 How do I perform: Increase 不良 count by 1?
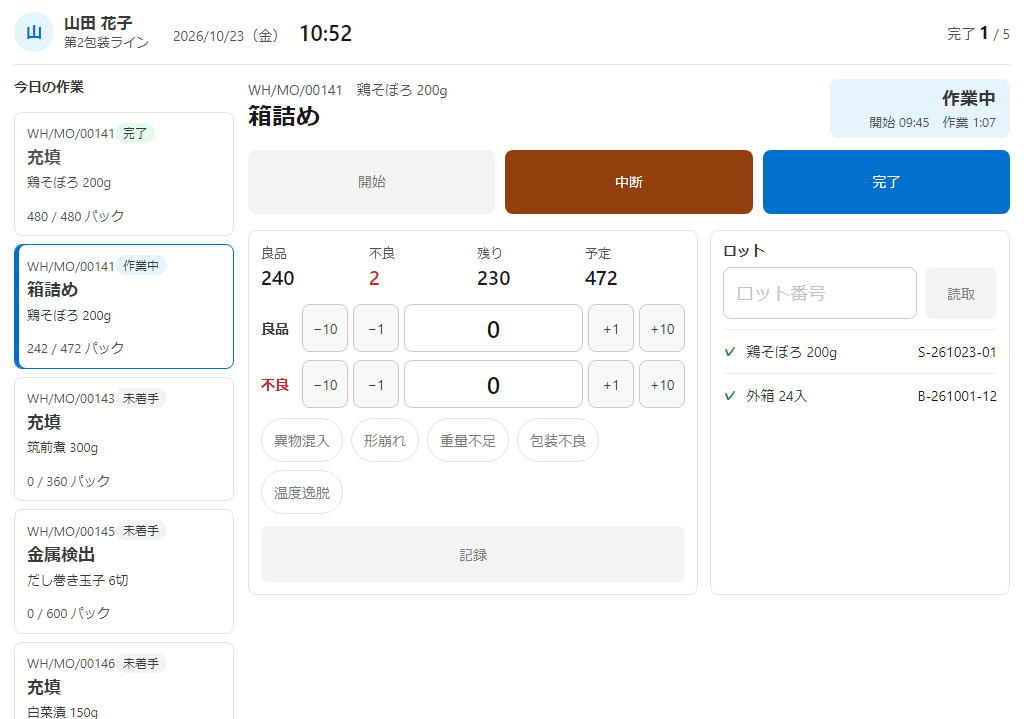point(611,385)
